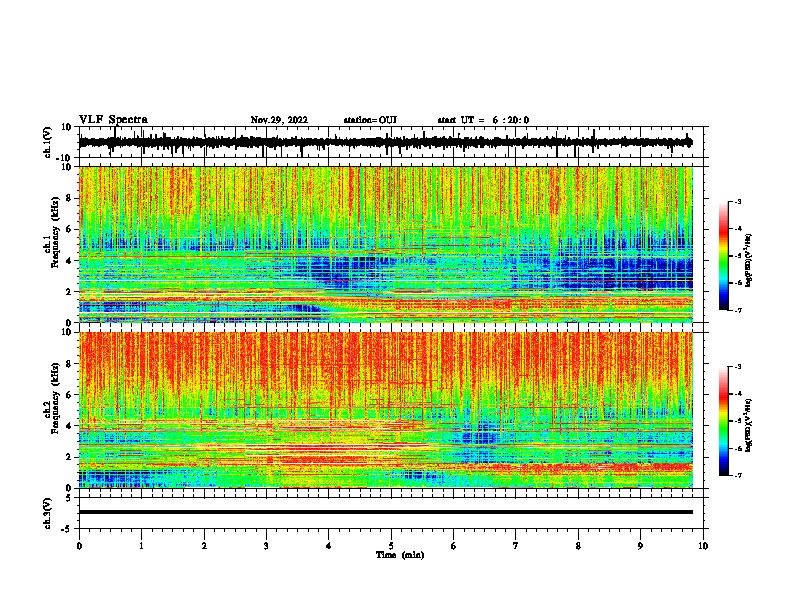
Task: Click the "station=OUI" header label
Action: pos(370,120)
